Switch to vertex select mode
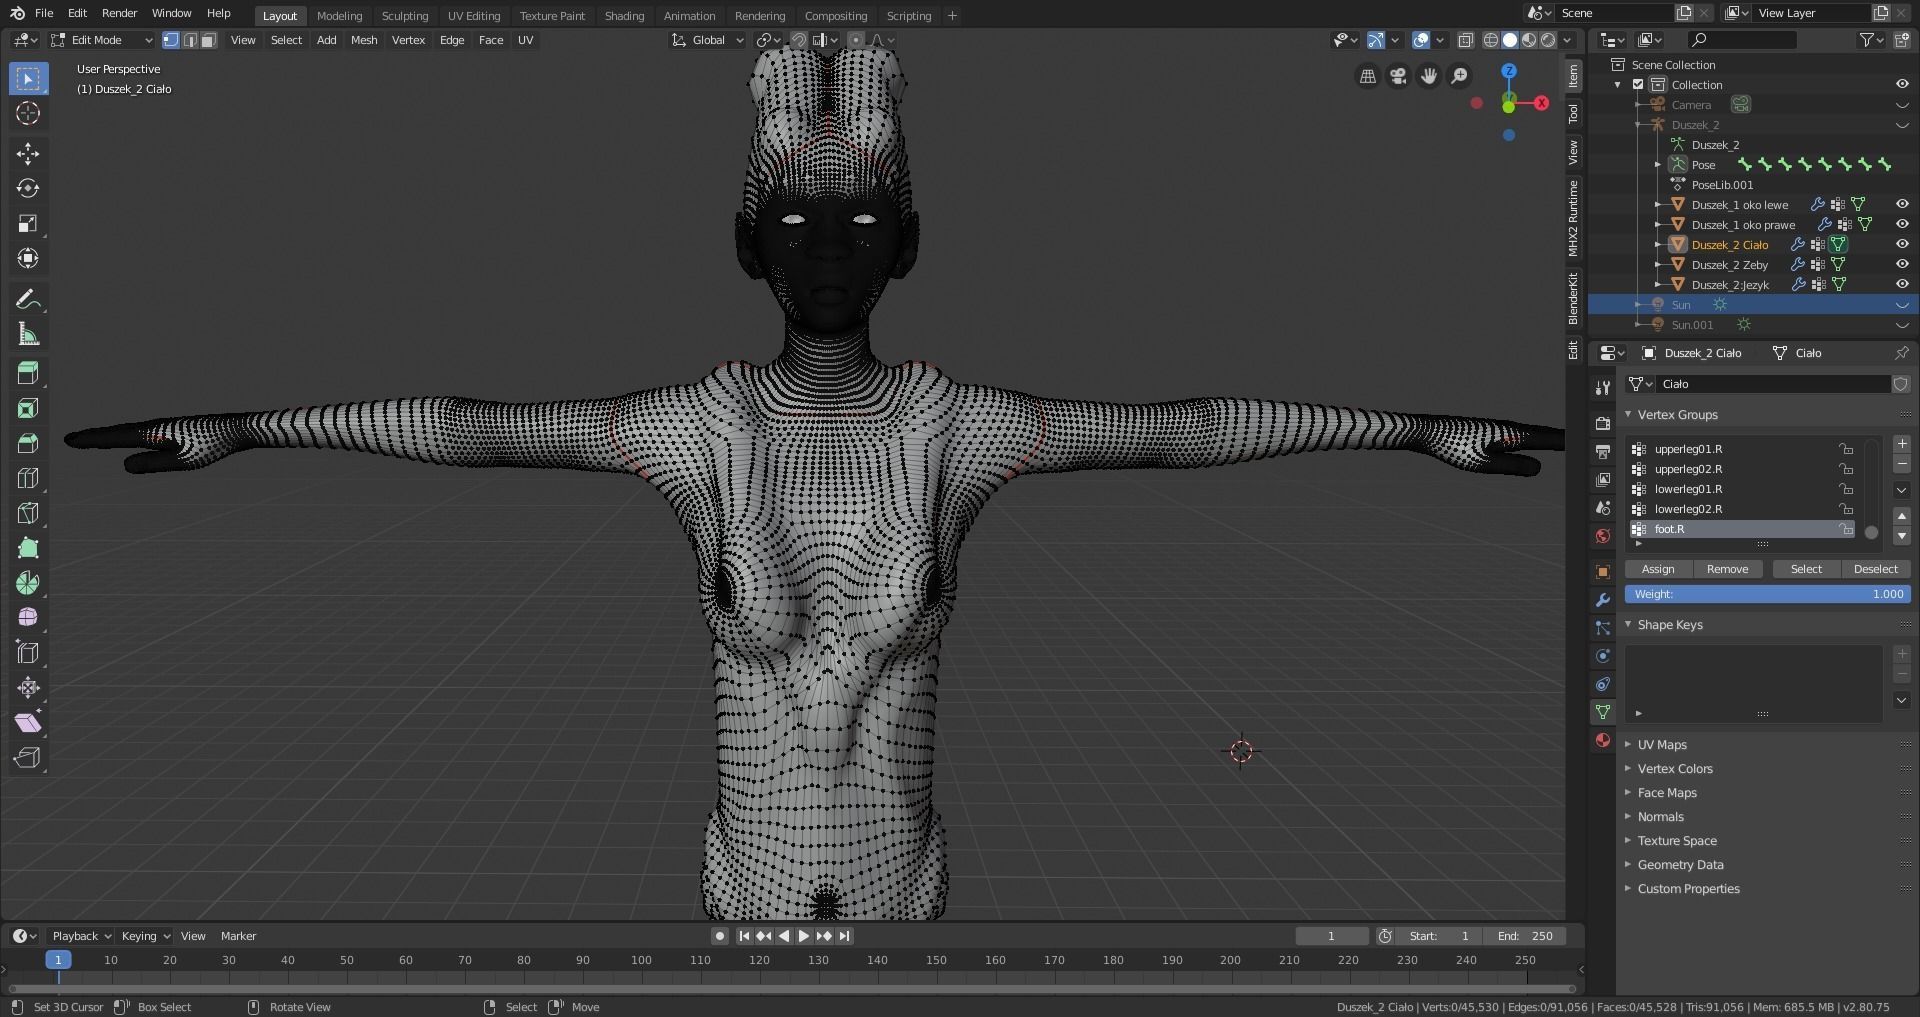This screenshot has height=1017, width=1920. 171,40
